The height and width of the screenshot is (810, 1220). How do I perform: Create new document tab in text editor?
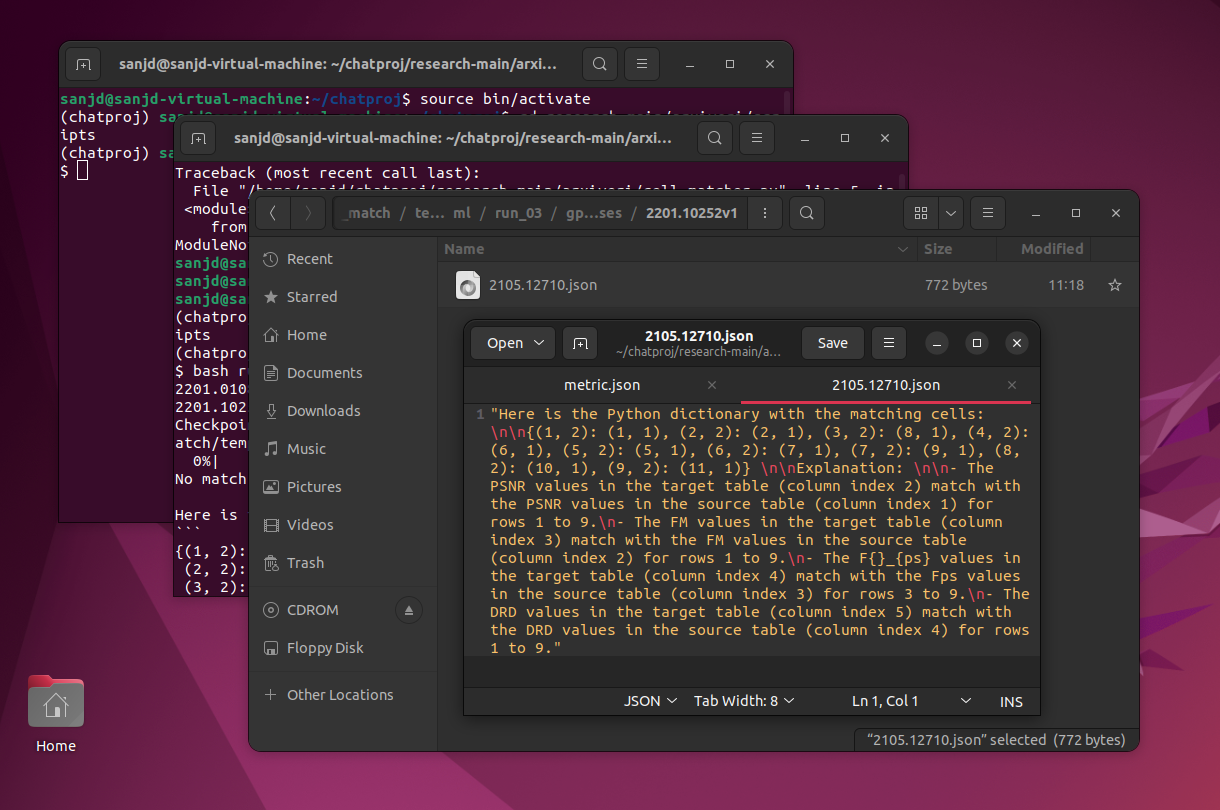[580, 343]
